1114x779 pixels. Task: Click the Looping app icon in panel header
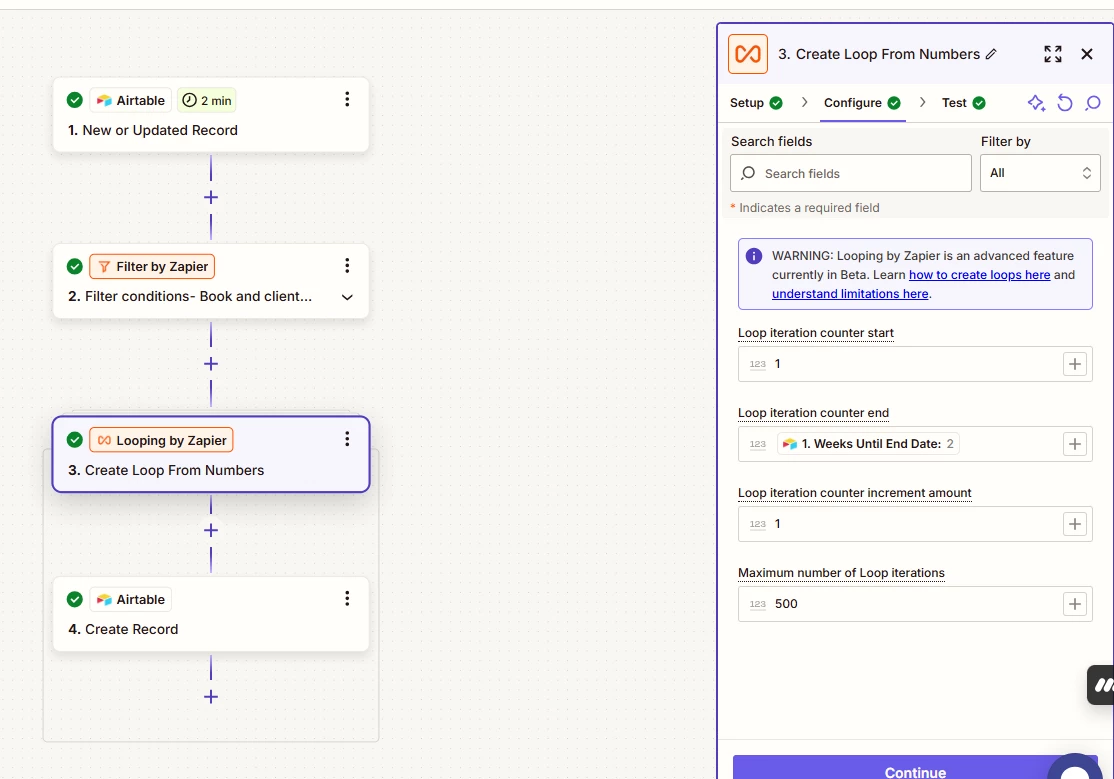click(748, 54)
